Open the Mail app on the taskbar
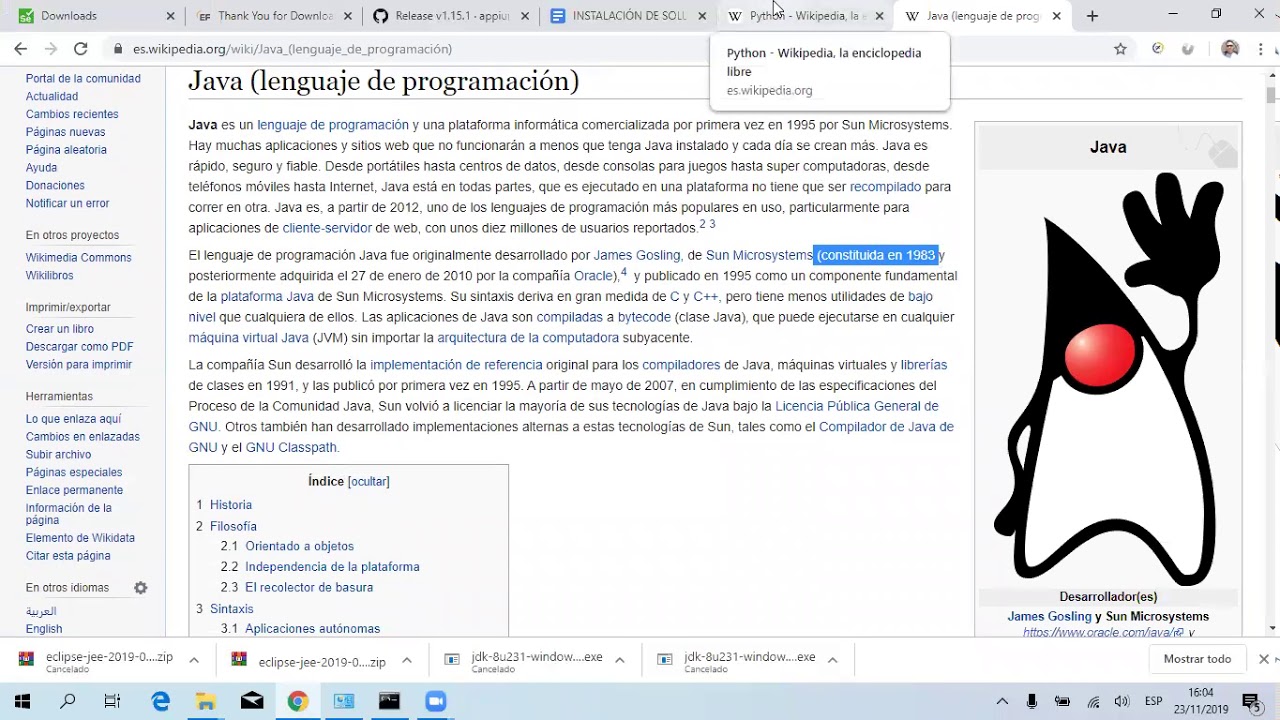Viewport: 1280px width, 720px height. (252, 701)
